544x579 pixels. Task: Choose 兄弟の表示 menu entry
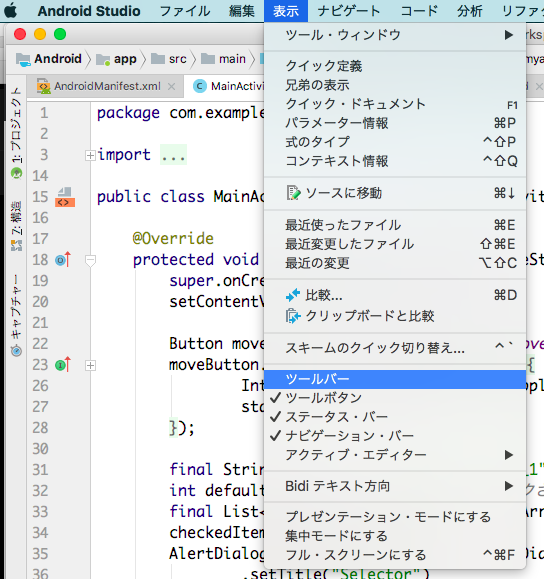395,85
